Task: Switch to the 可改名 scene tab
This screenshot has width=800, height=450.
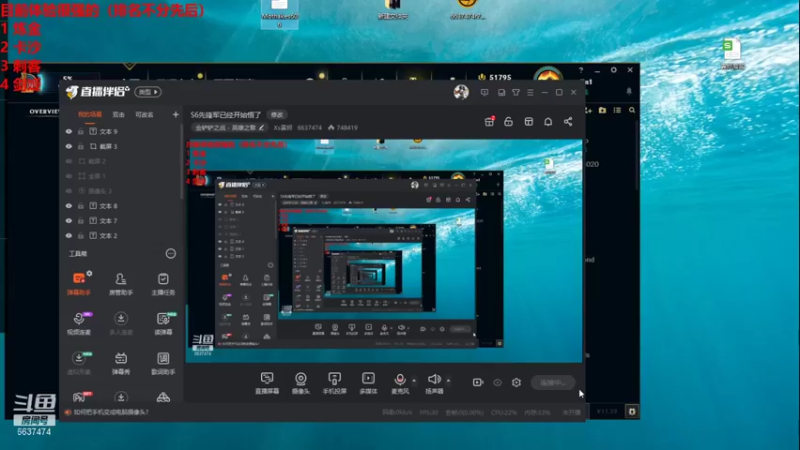Action: 144,115
